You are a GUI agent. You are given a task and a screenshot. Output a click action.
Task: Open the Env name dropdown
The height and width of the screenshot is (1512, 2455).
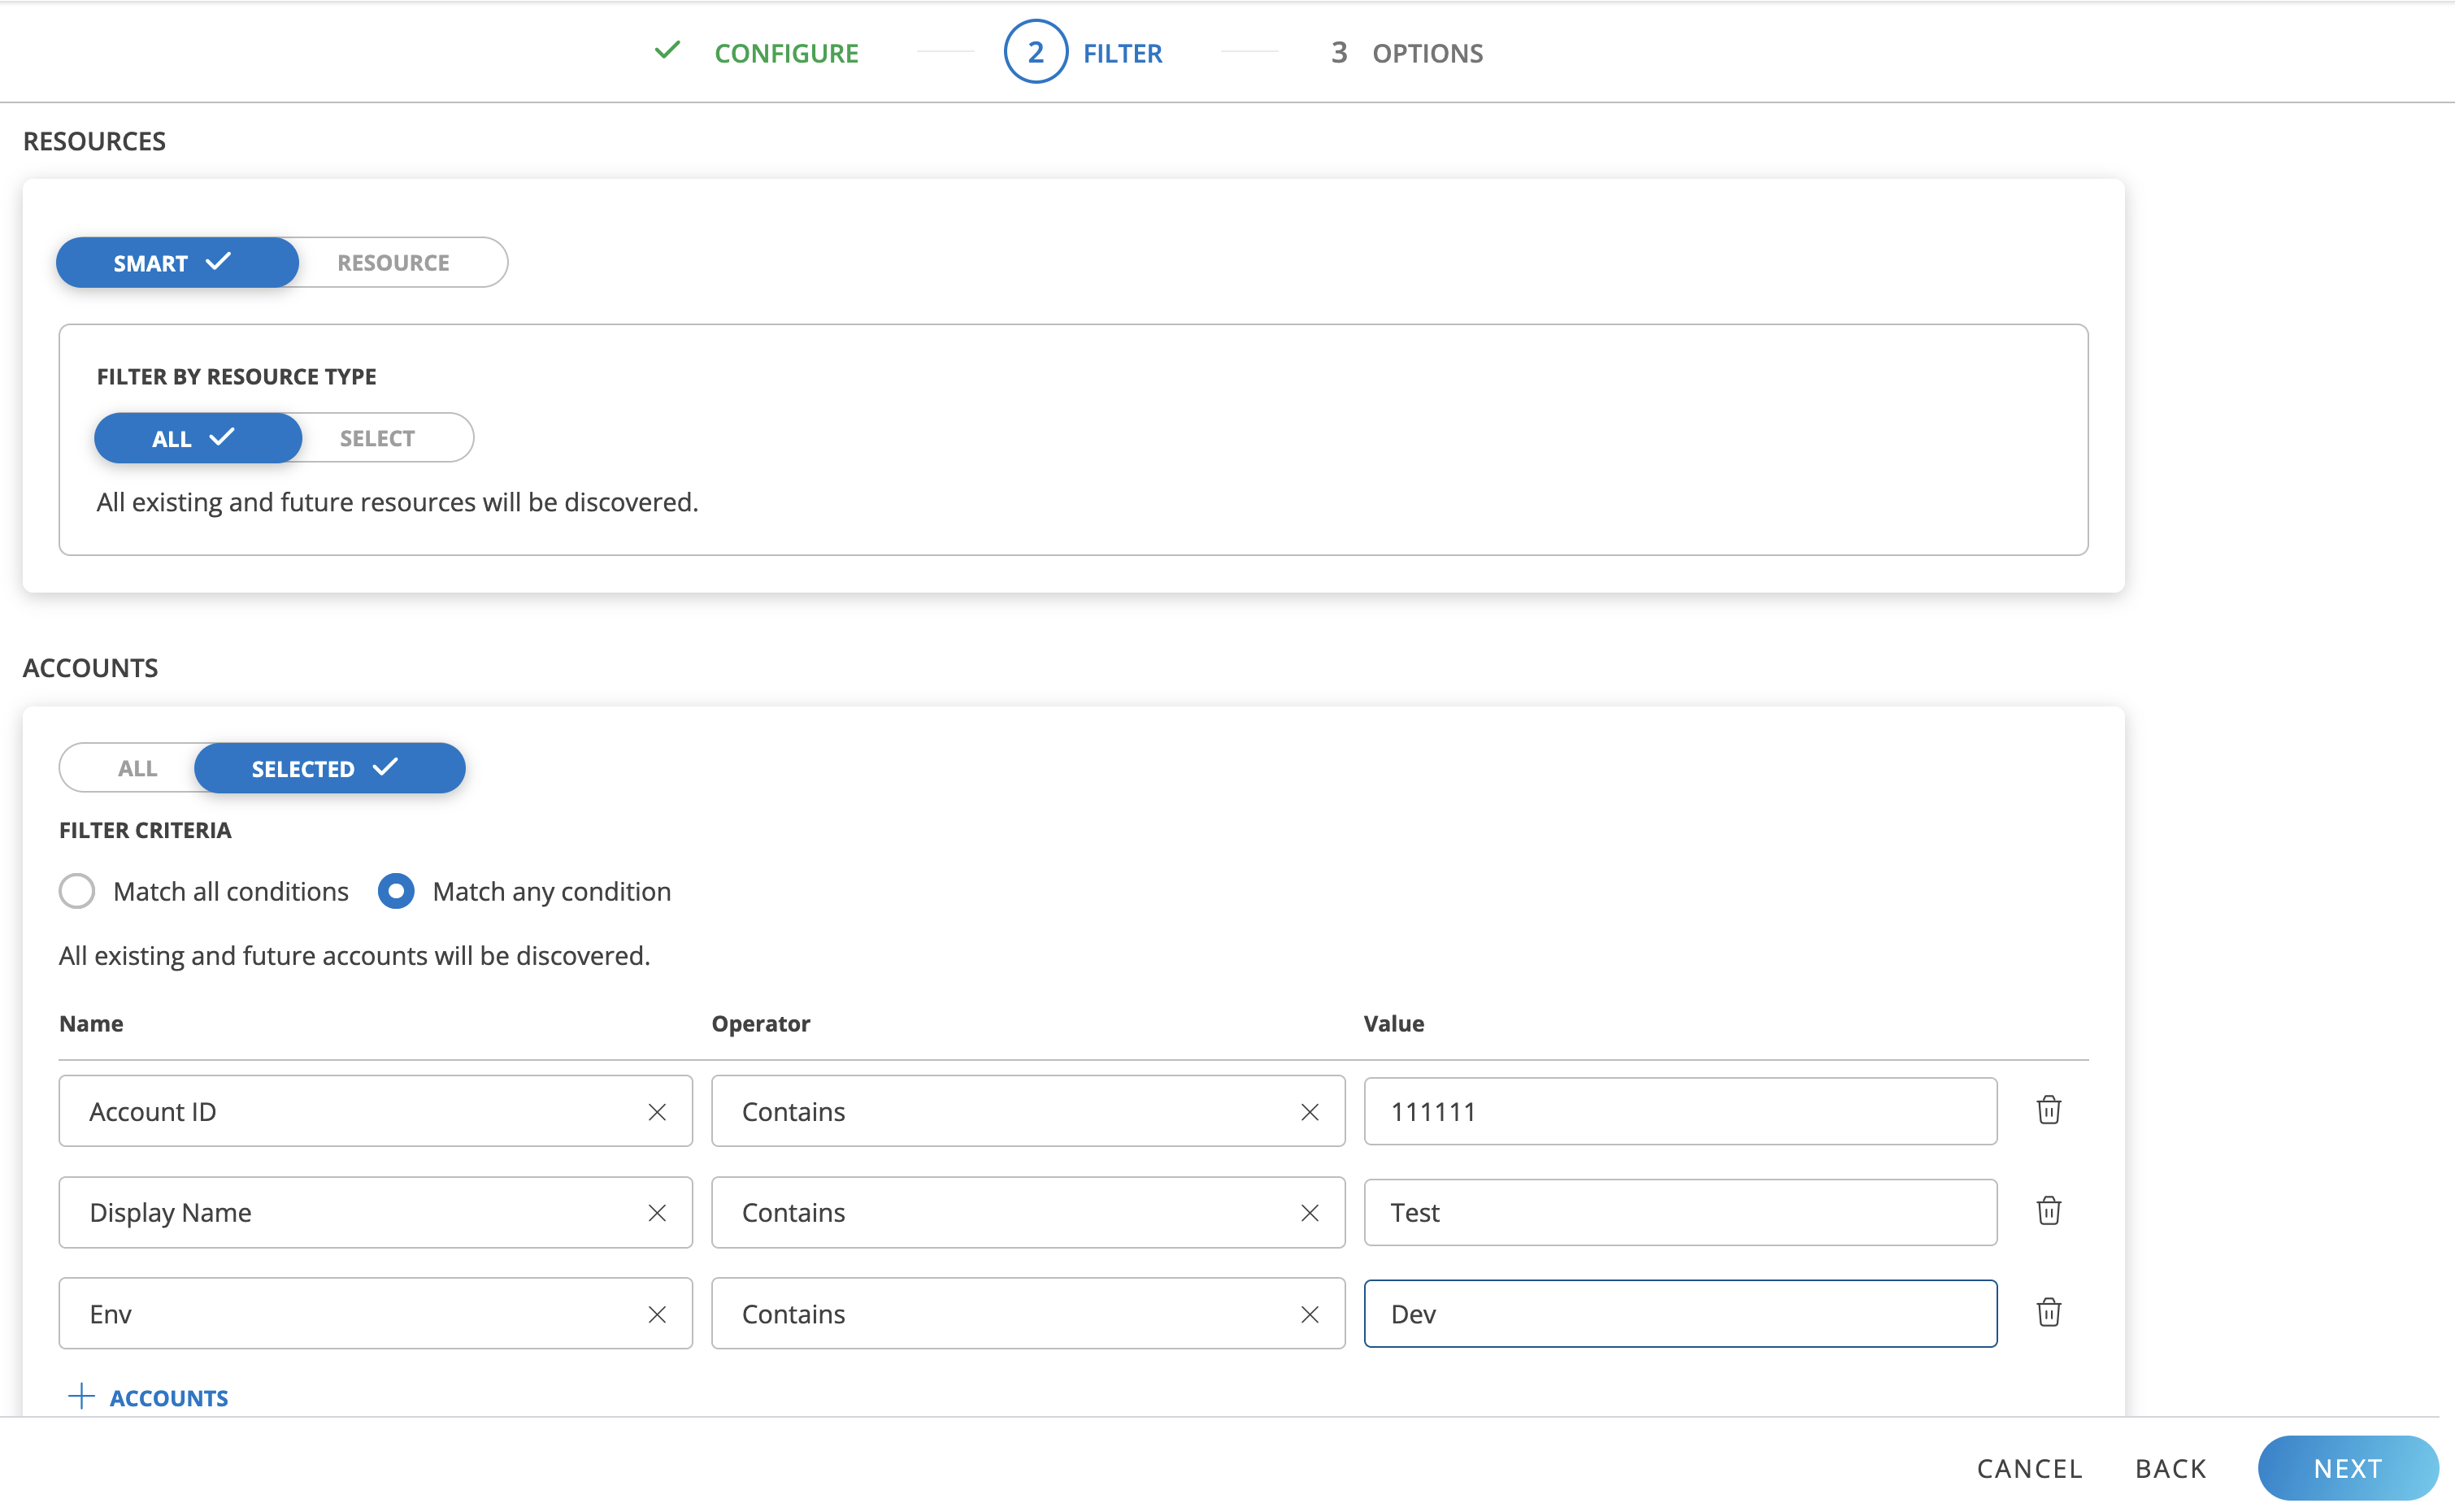[350, 1314]
